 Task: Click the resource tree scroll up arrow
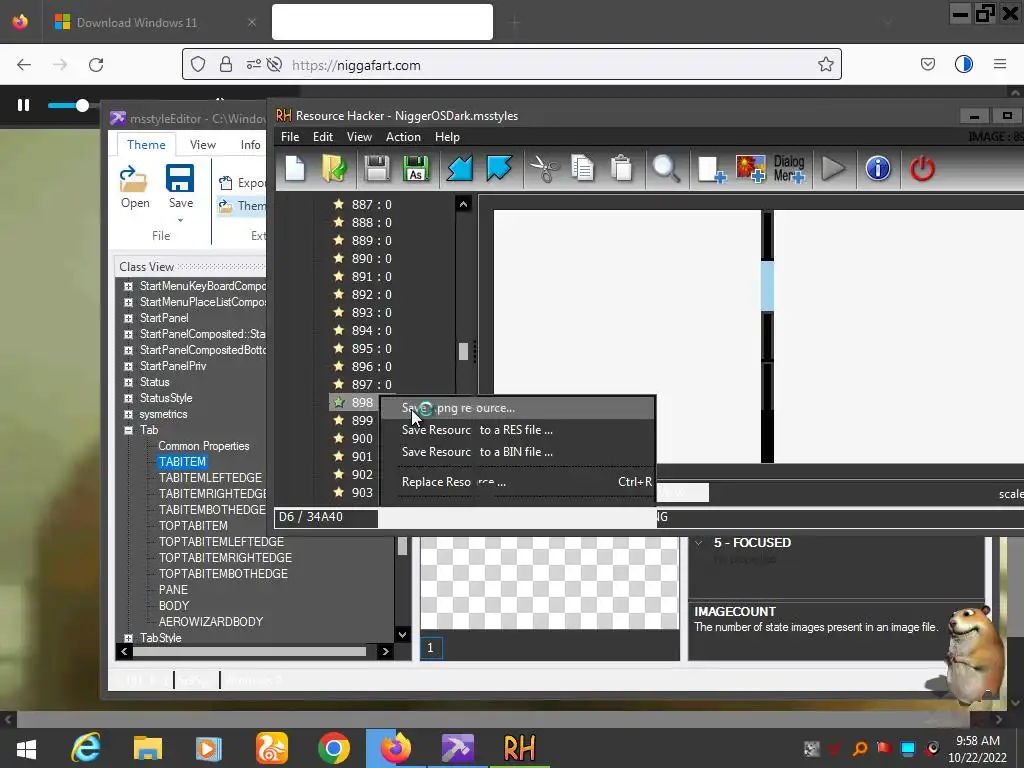(463, 204)
